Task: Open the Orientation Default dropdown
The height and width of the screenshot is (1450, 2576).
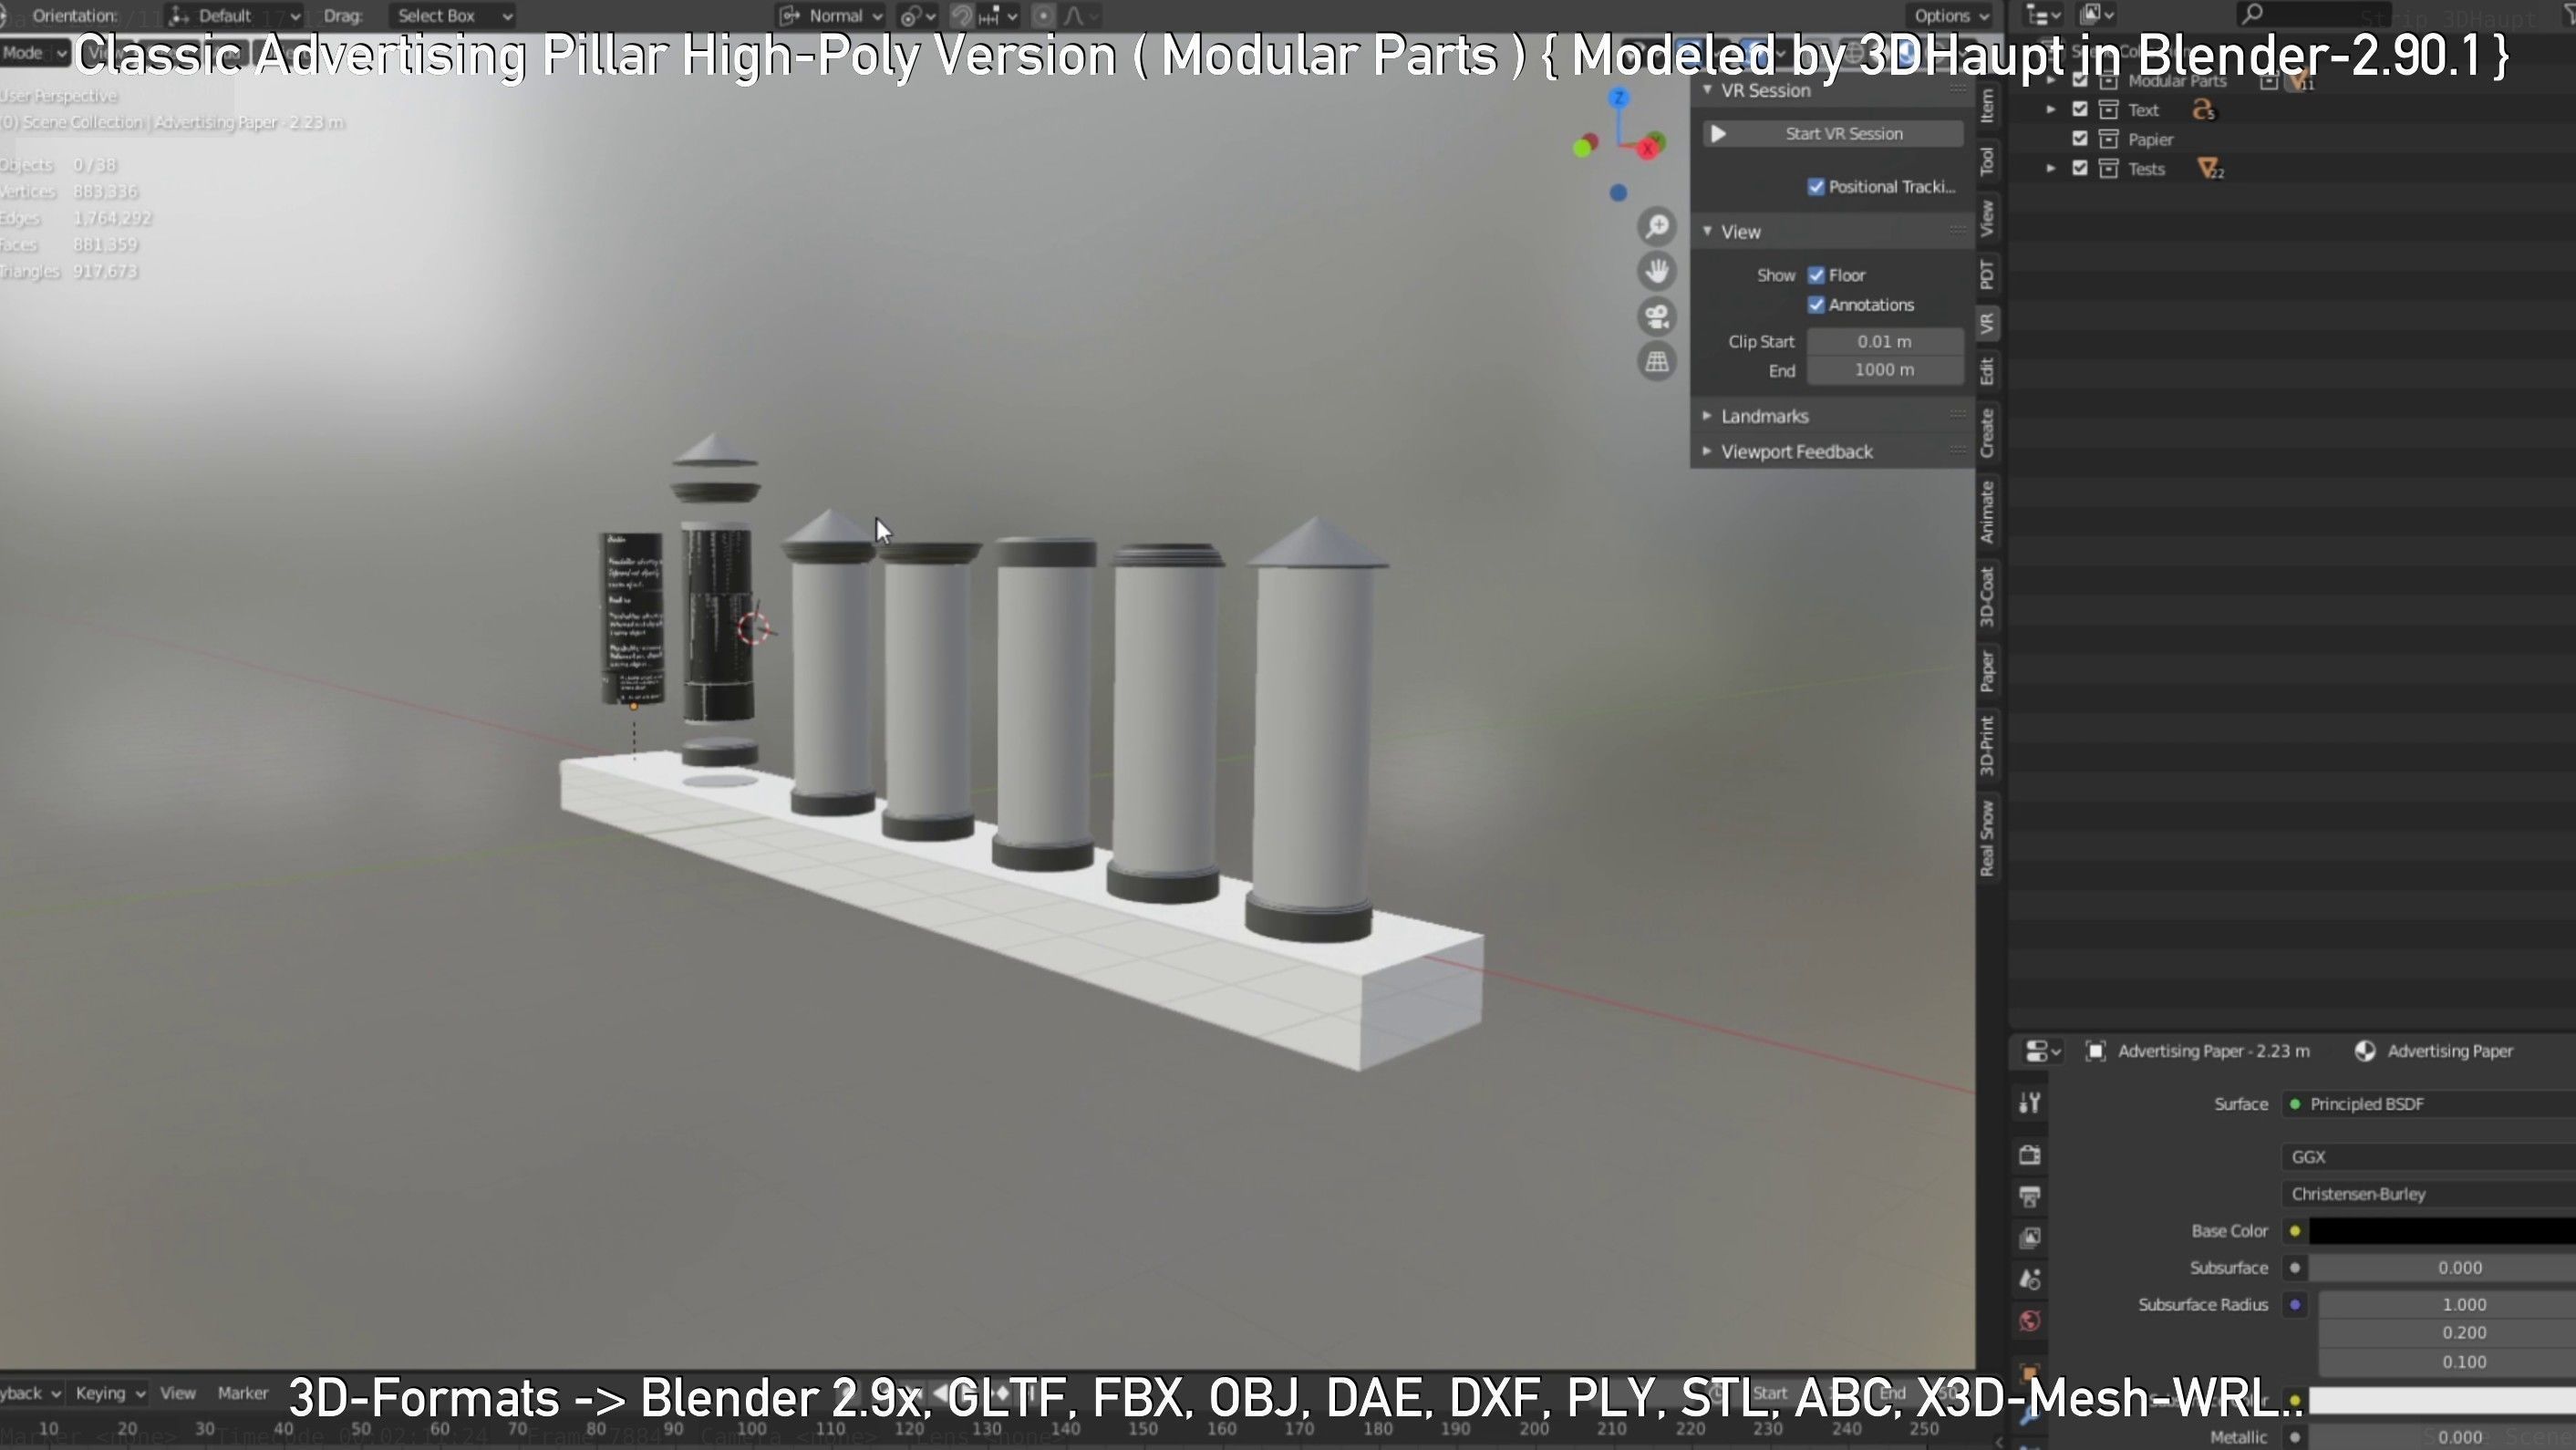Action: click(234, 15)
